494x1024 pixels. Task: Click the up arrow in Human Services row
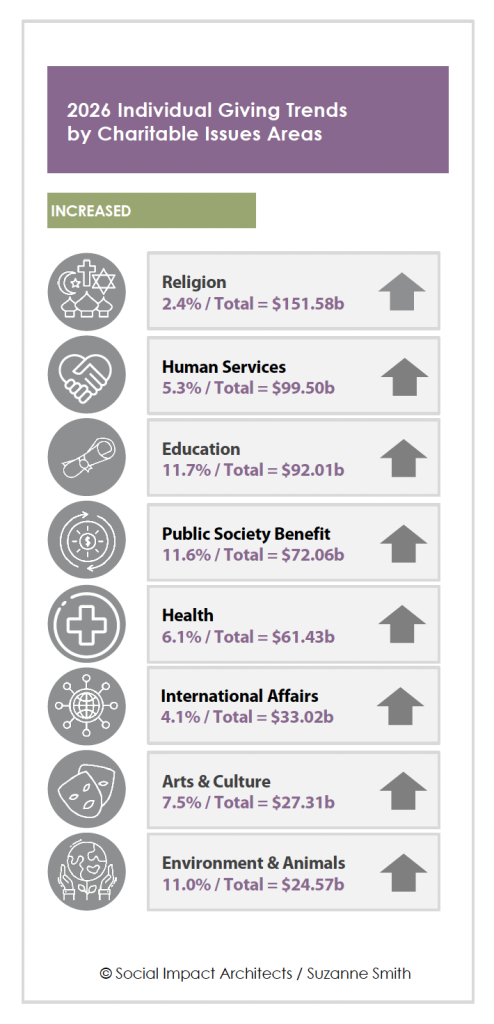click(x=404, y=377)
